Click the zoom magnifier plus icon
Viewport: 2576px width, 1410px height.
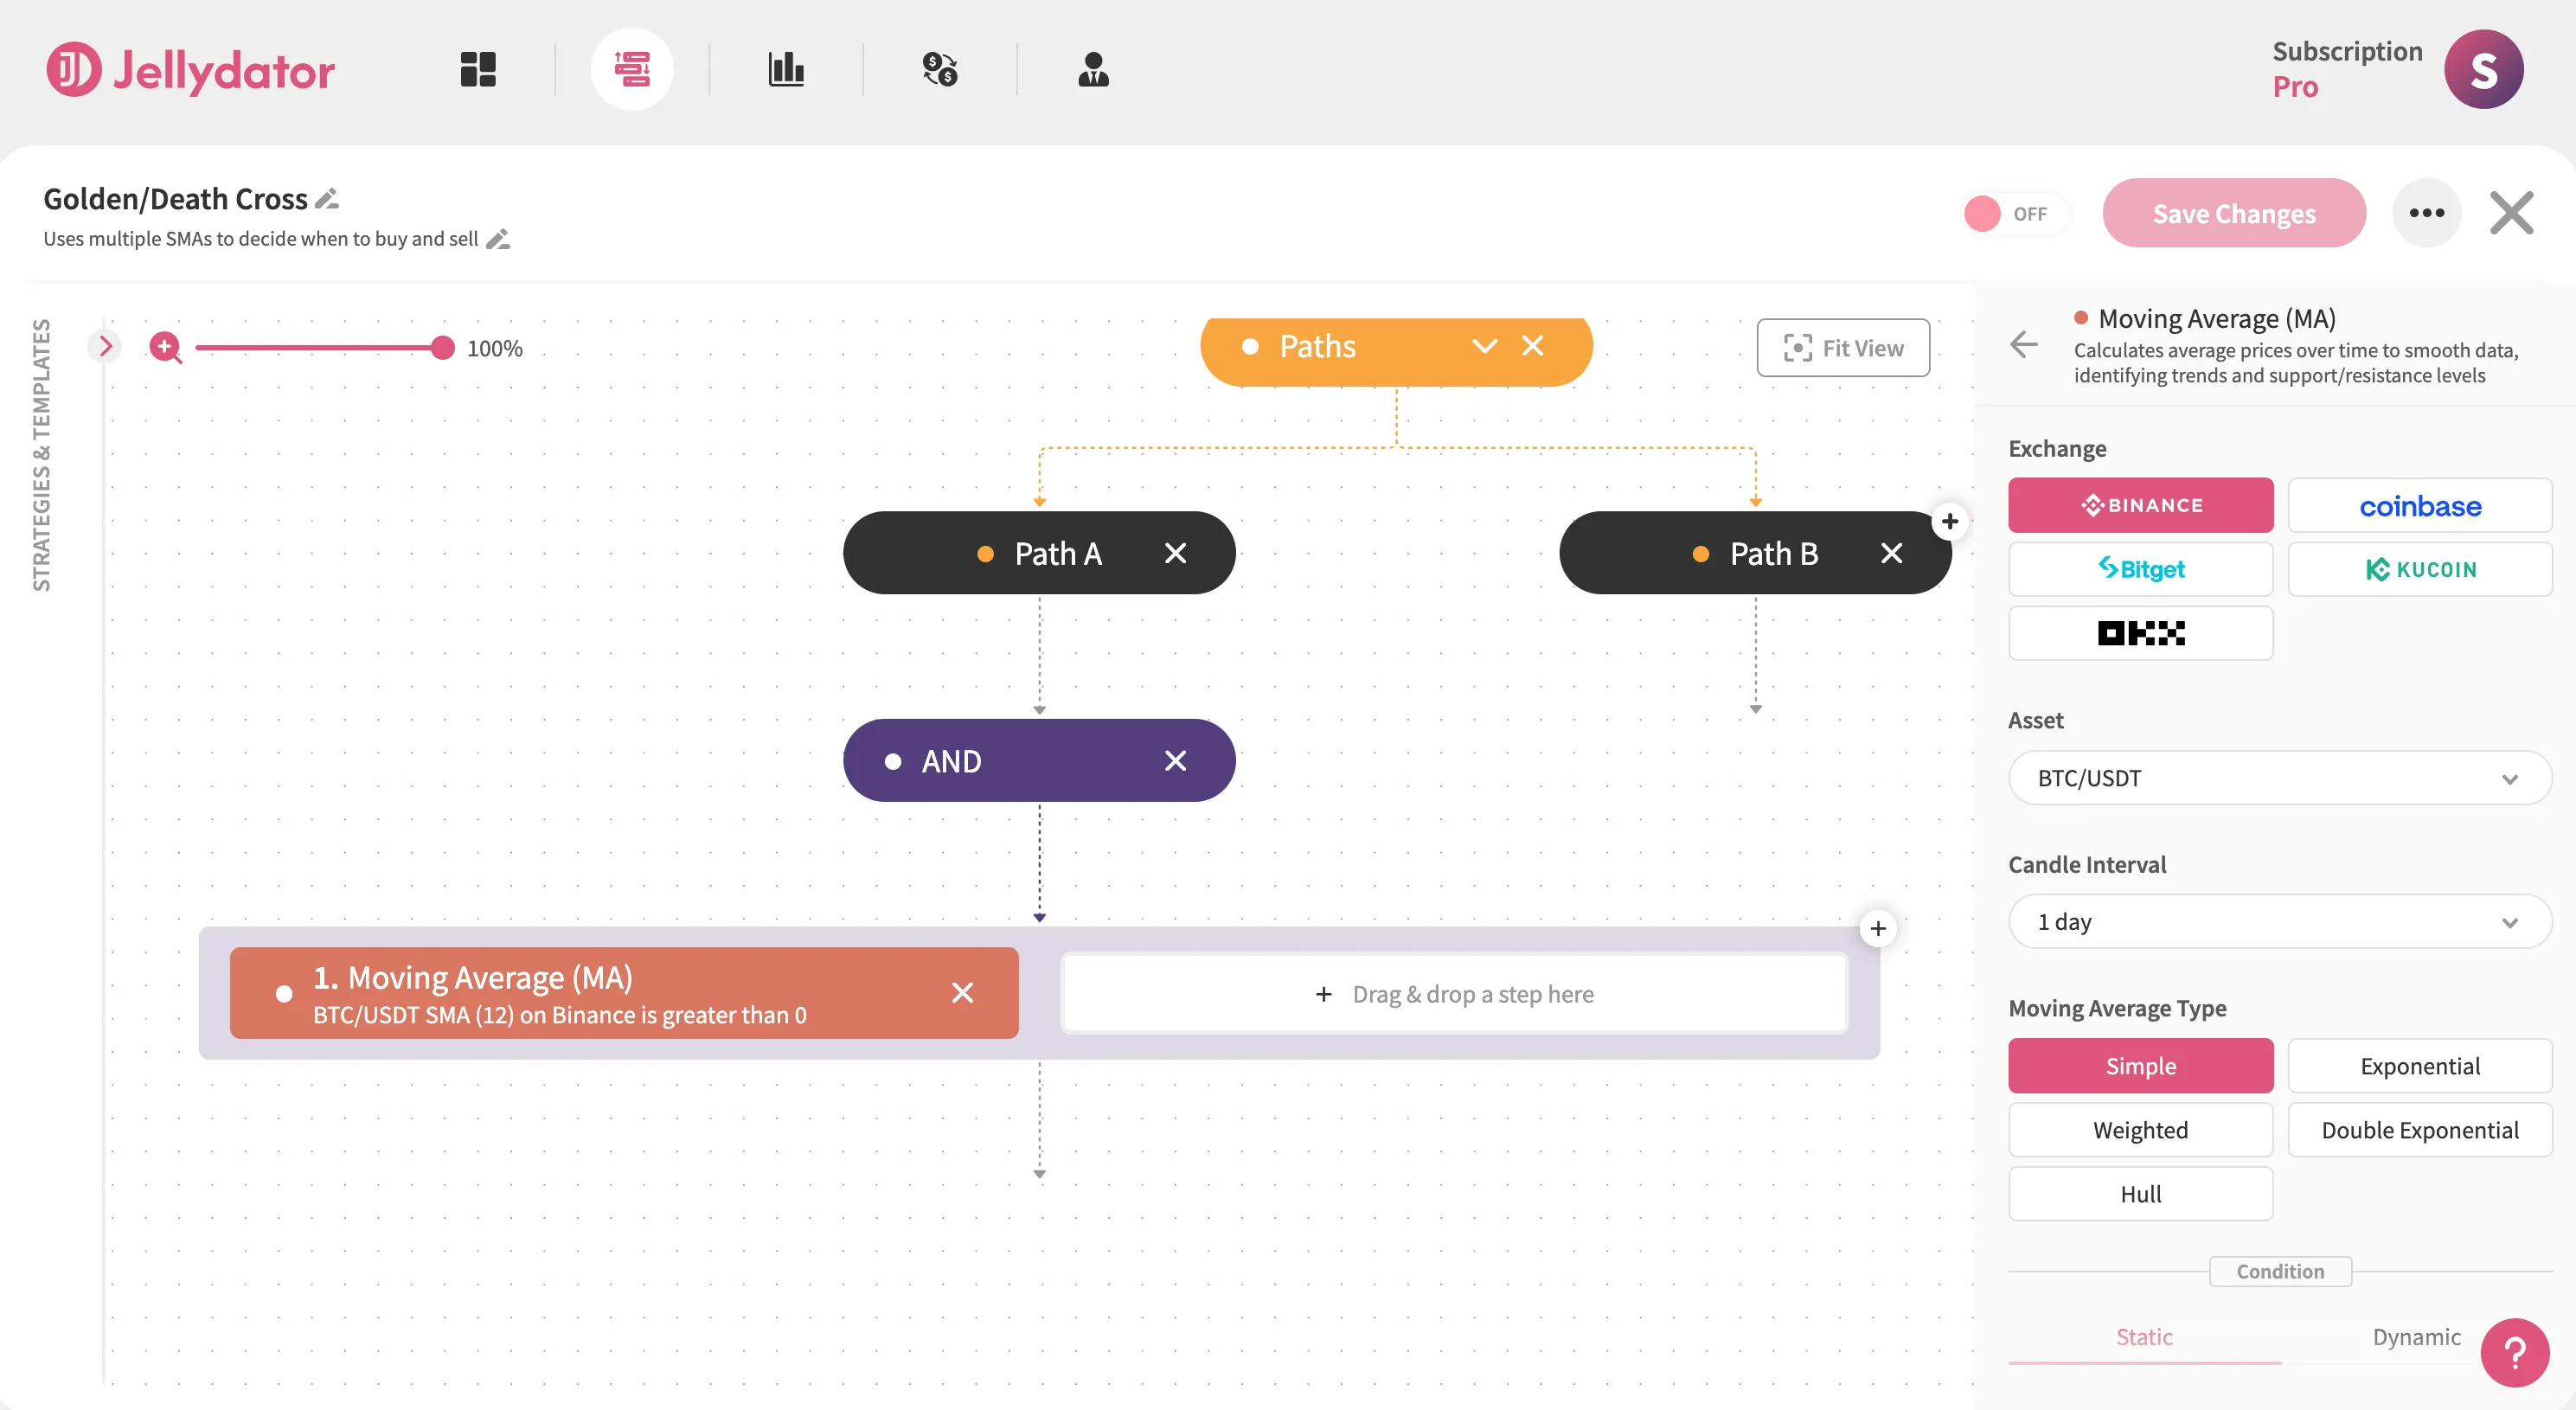[165, 348]
